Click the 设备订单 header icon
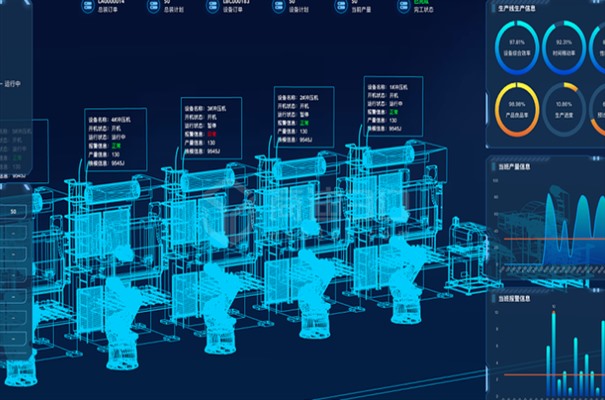 (x=213, y=6)
